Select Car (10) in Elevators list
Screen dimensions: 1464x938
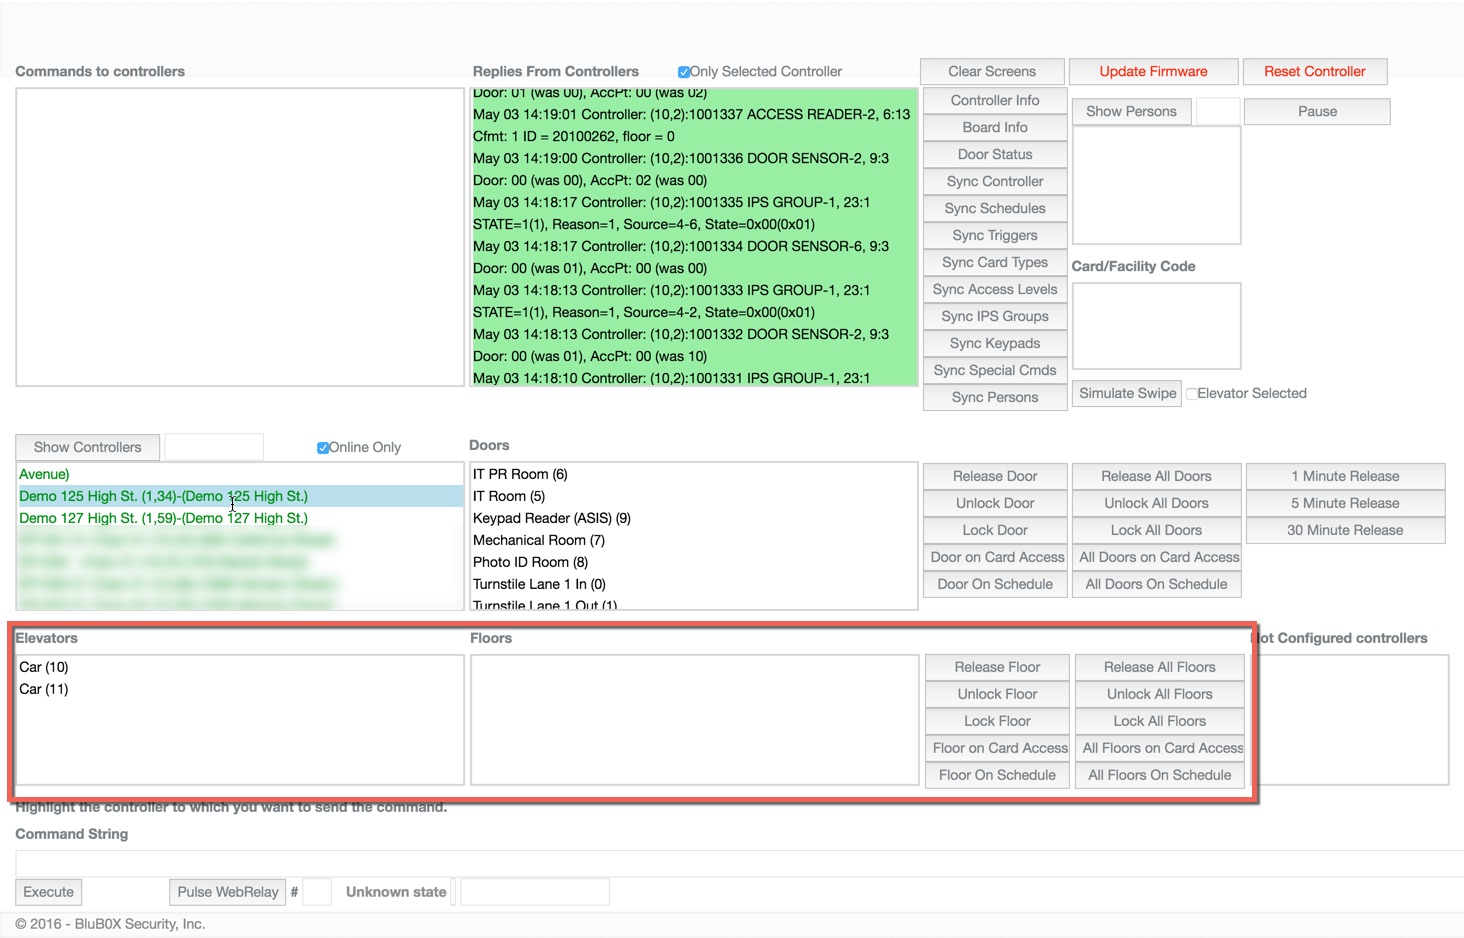coord(44,667)
